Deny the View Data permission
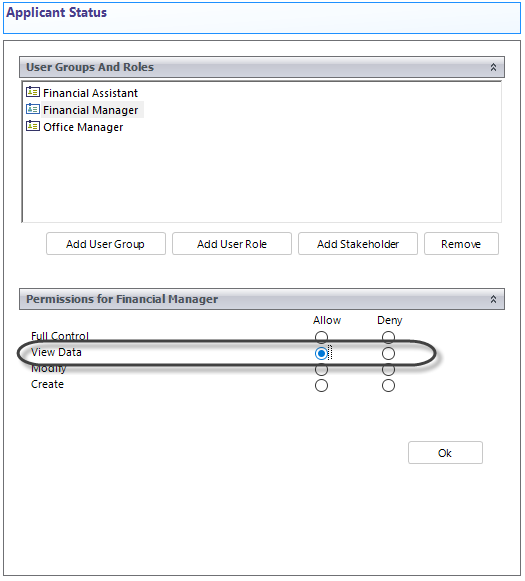Viewport: 525px width, 581px height. point(388,353)
